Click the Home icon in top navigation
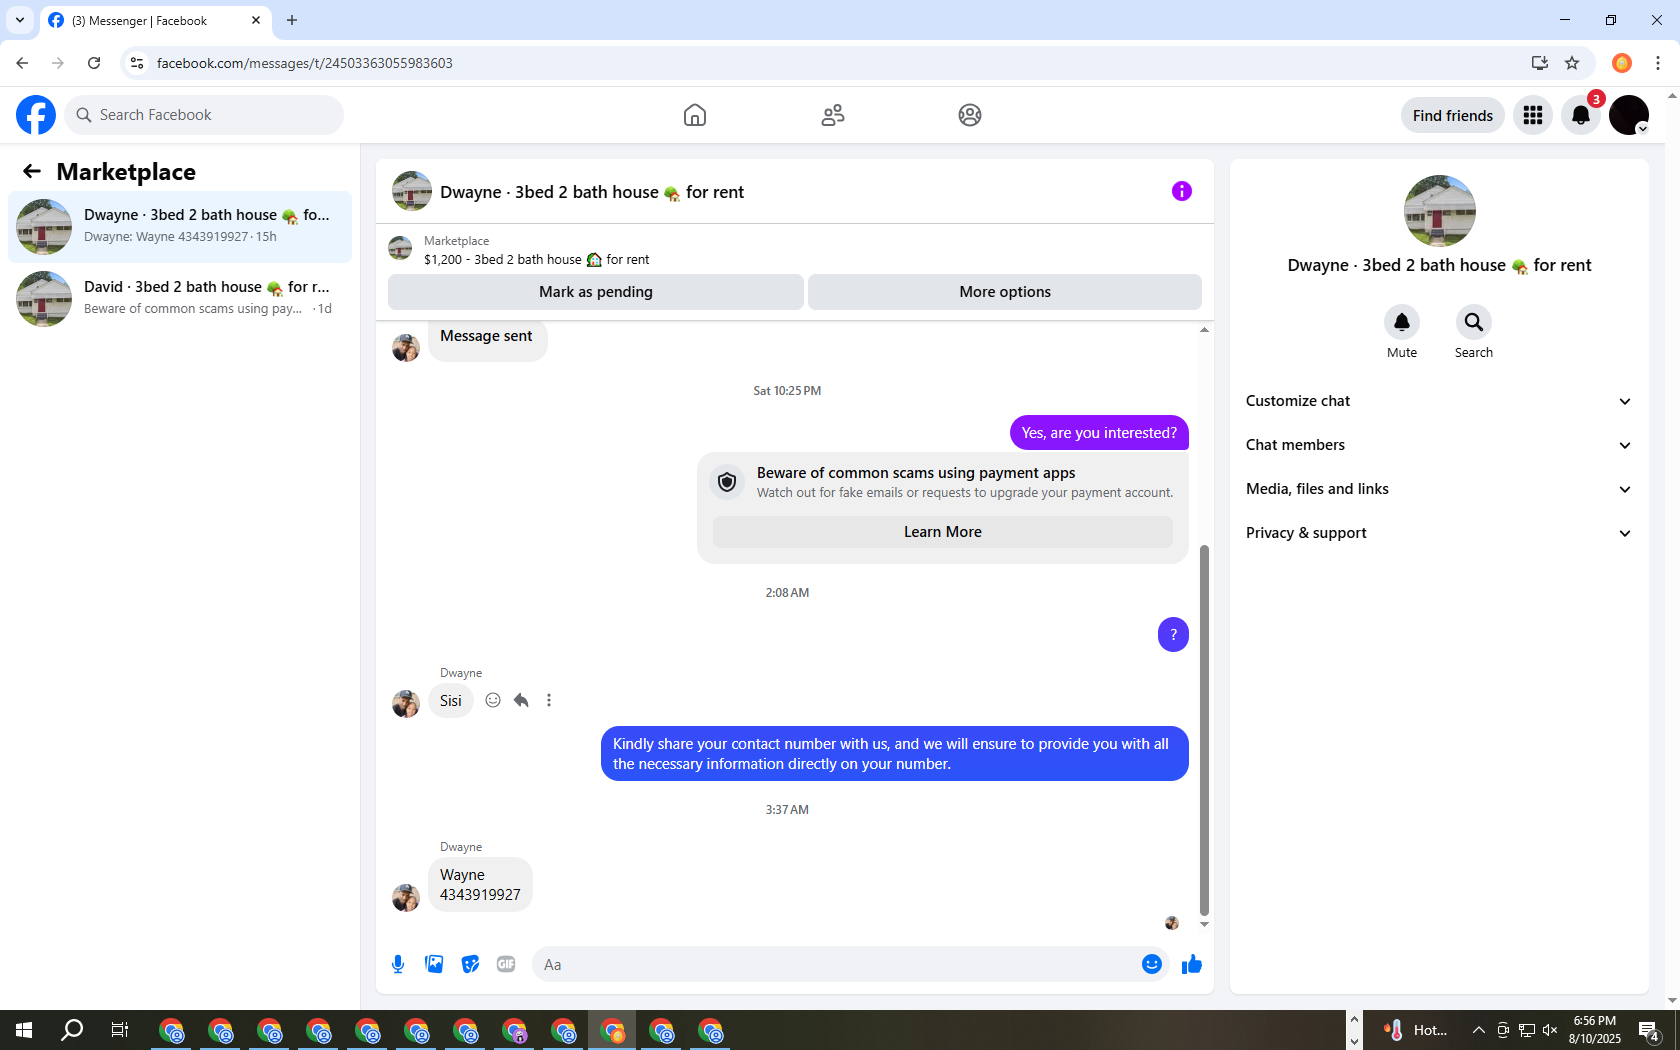 695,115
